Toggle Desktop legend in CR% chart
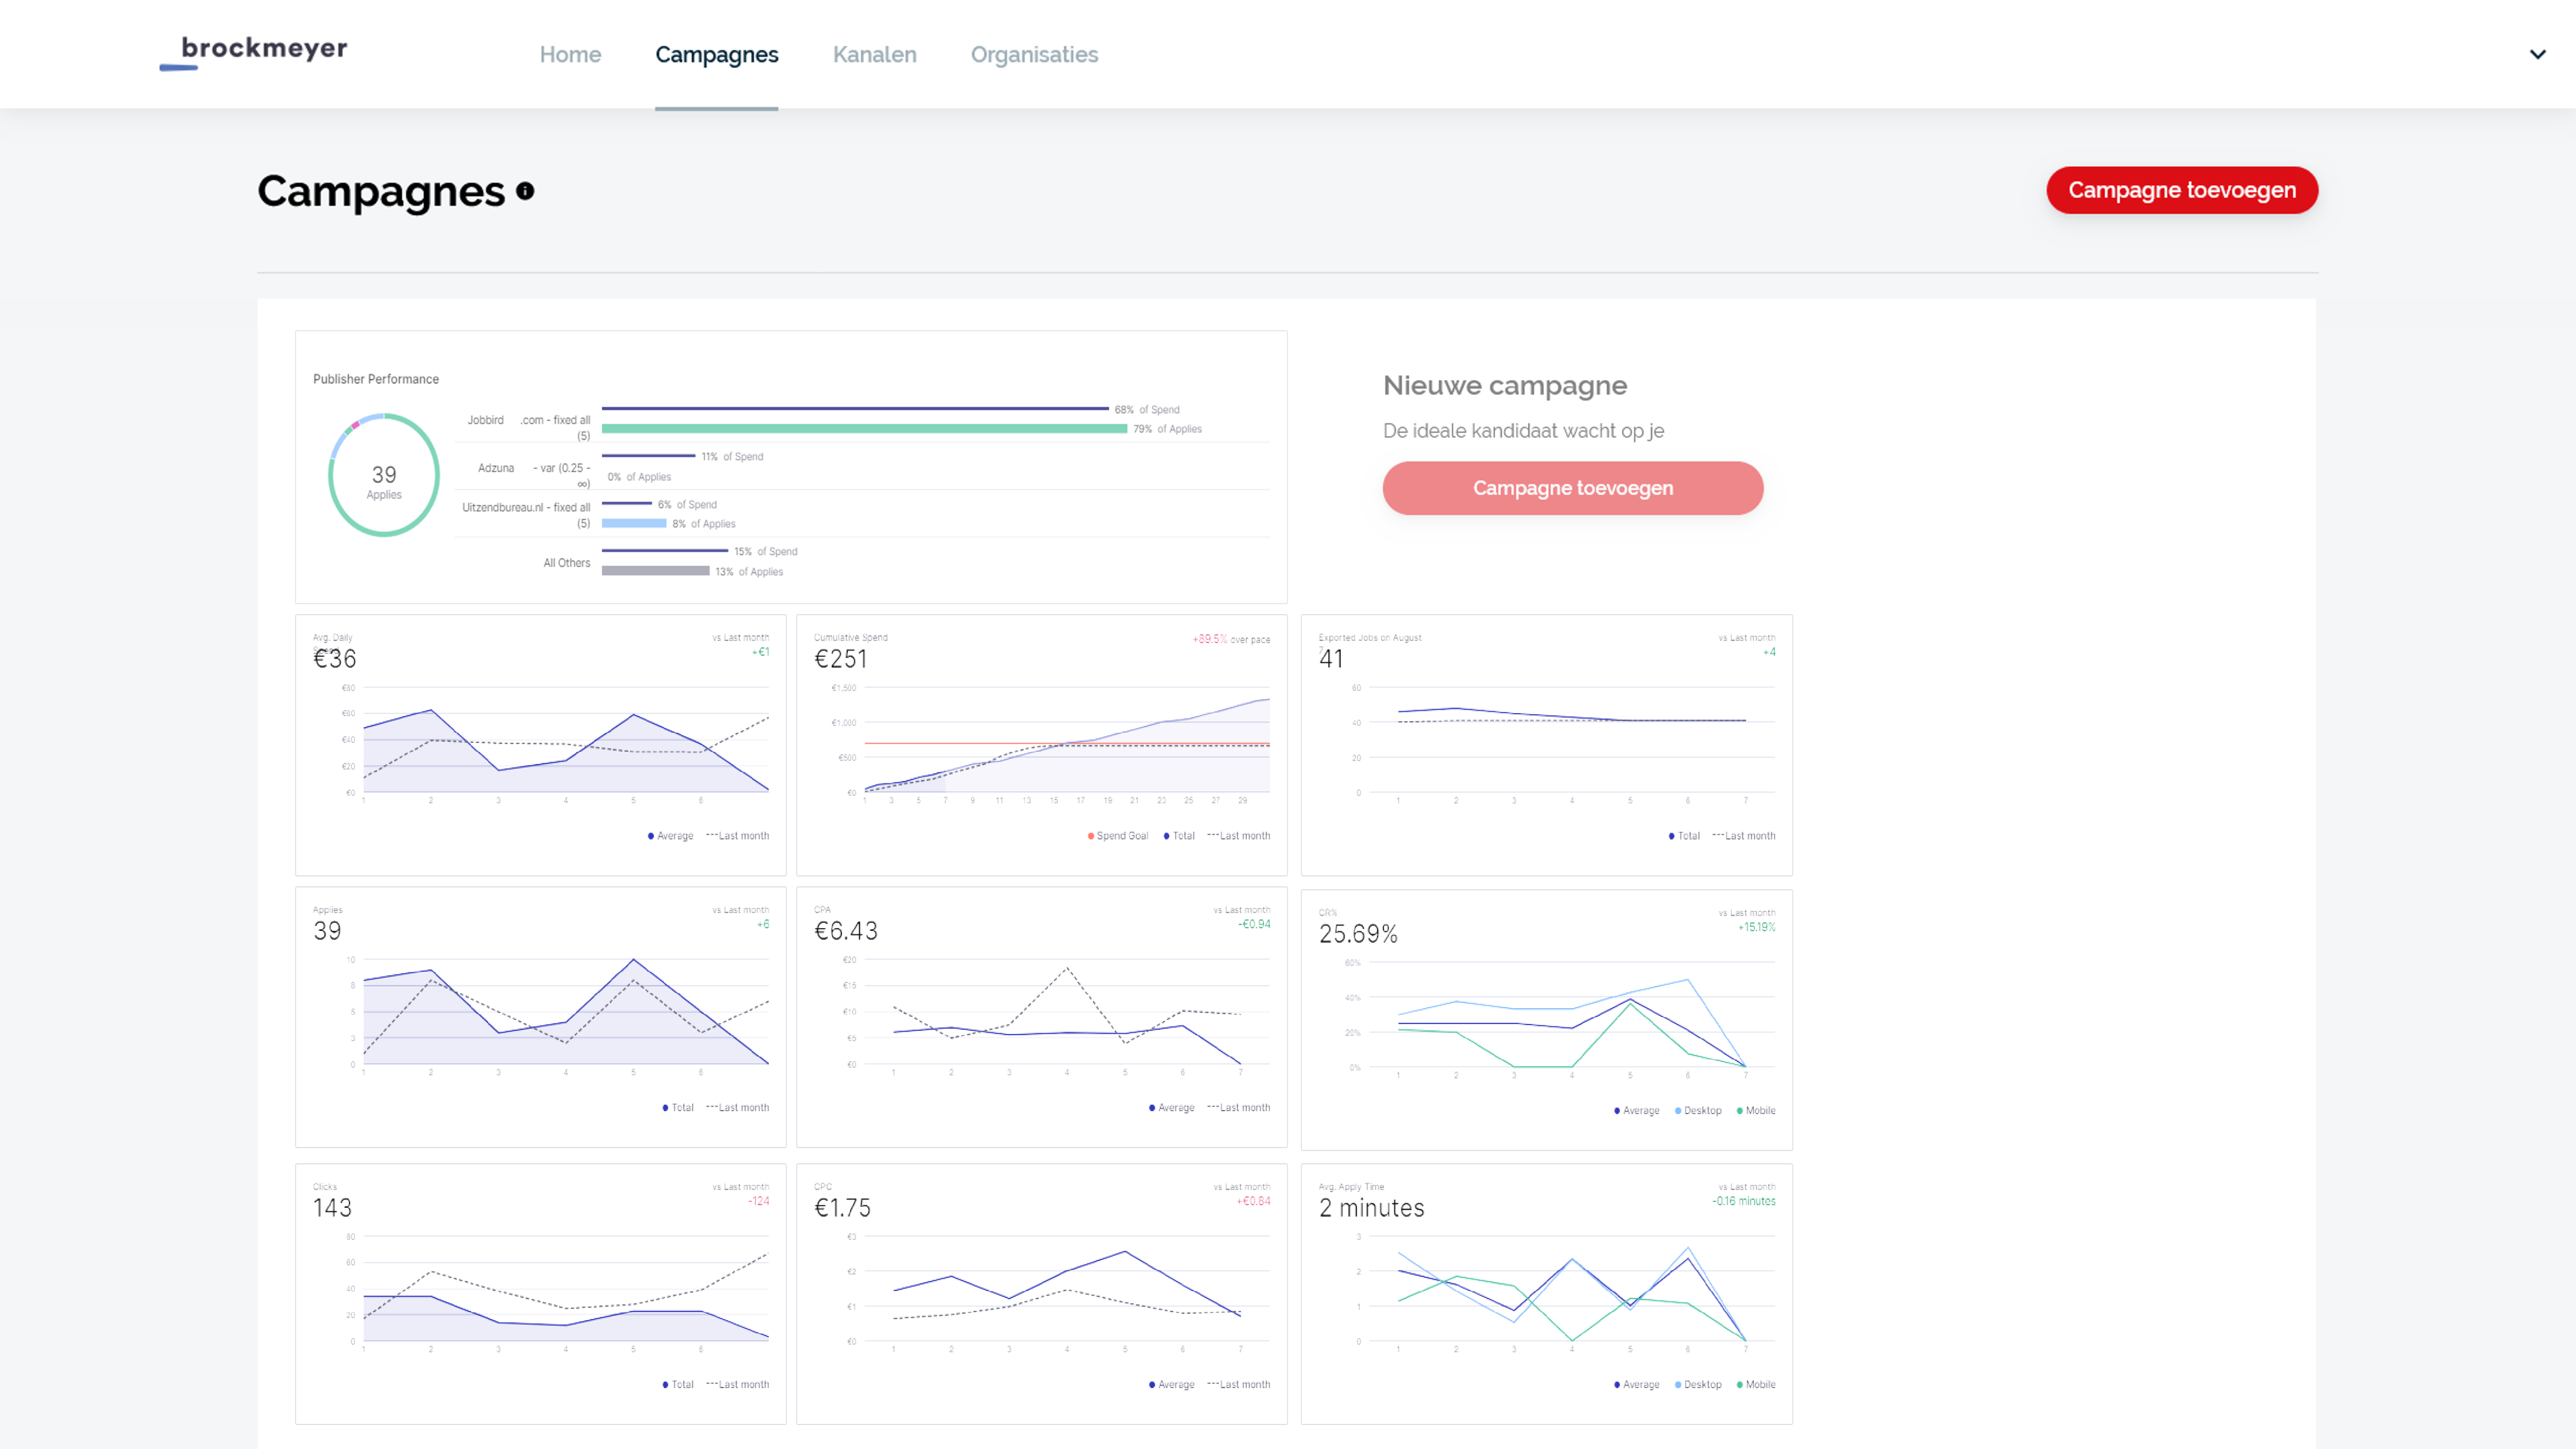The height and width of the screenshot is (1449, 2576). coord(1698,1111)
